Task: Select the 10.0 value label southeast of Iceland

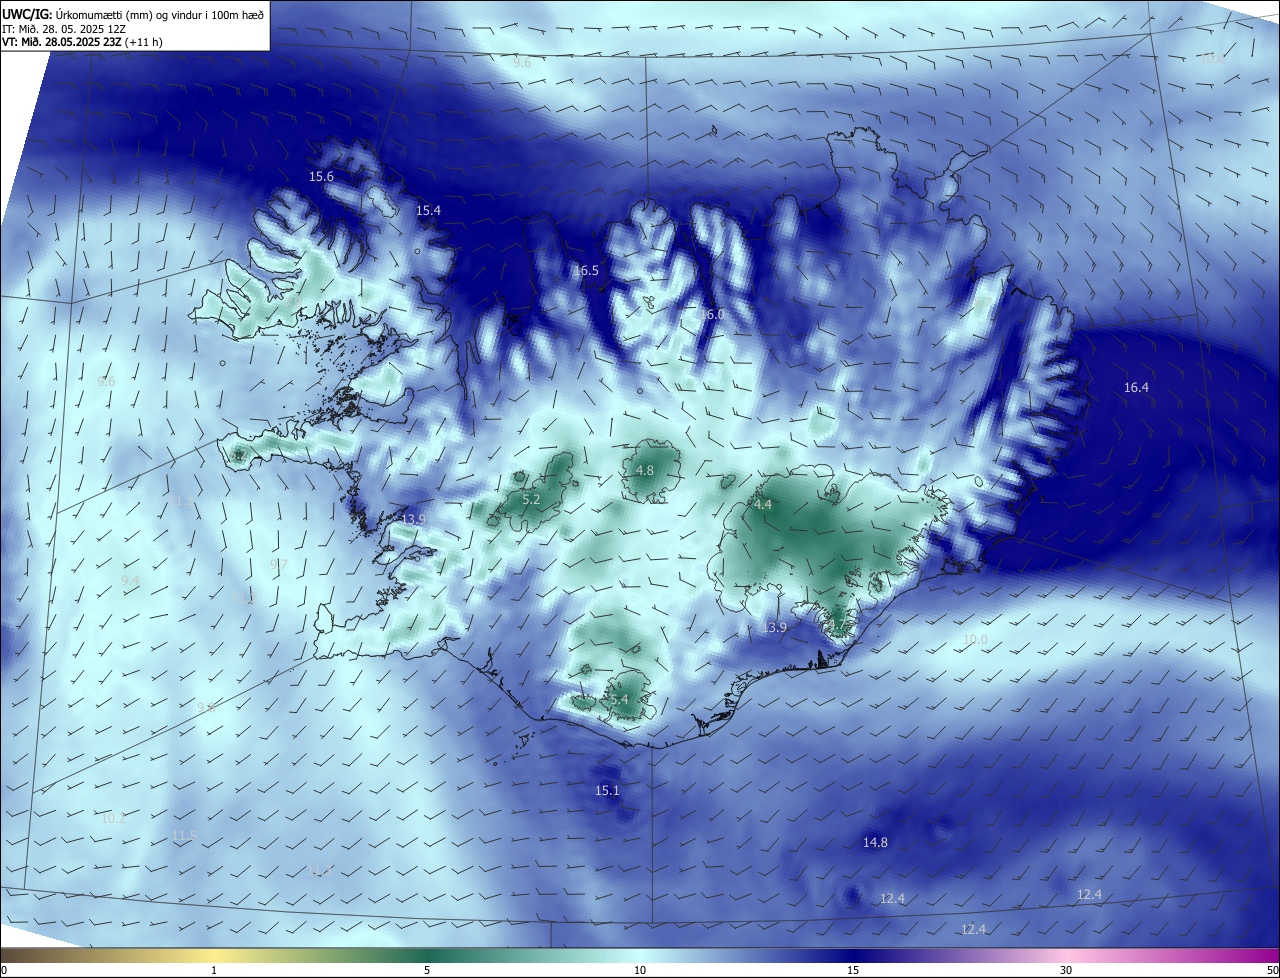Action: 975,639
